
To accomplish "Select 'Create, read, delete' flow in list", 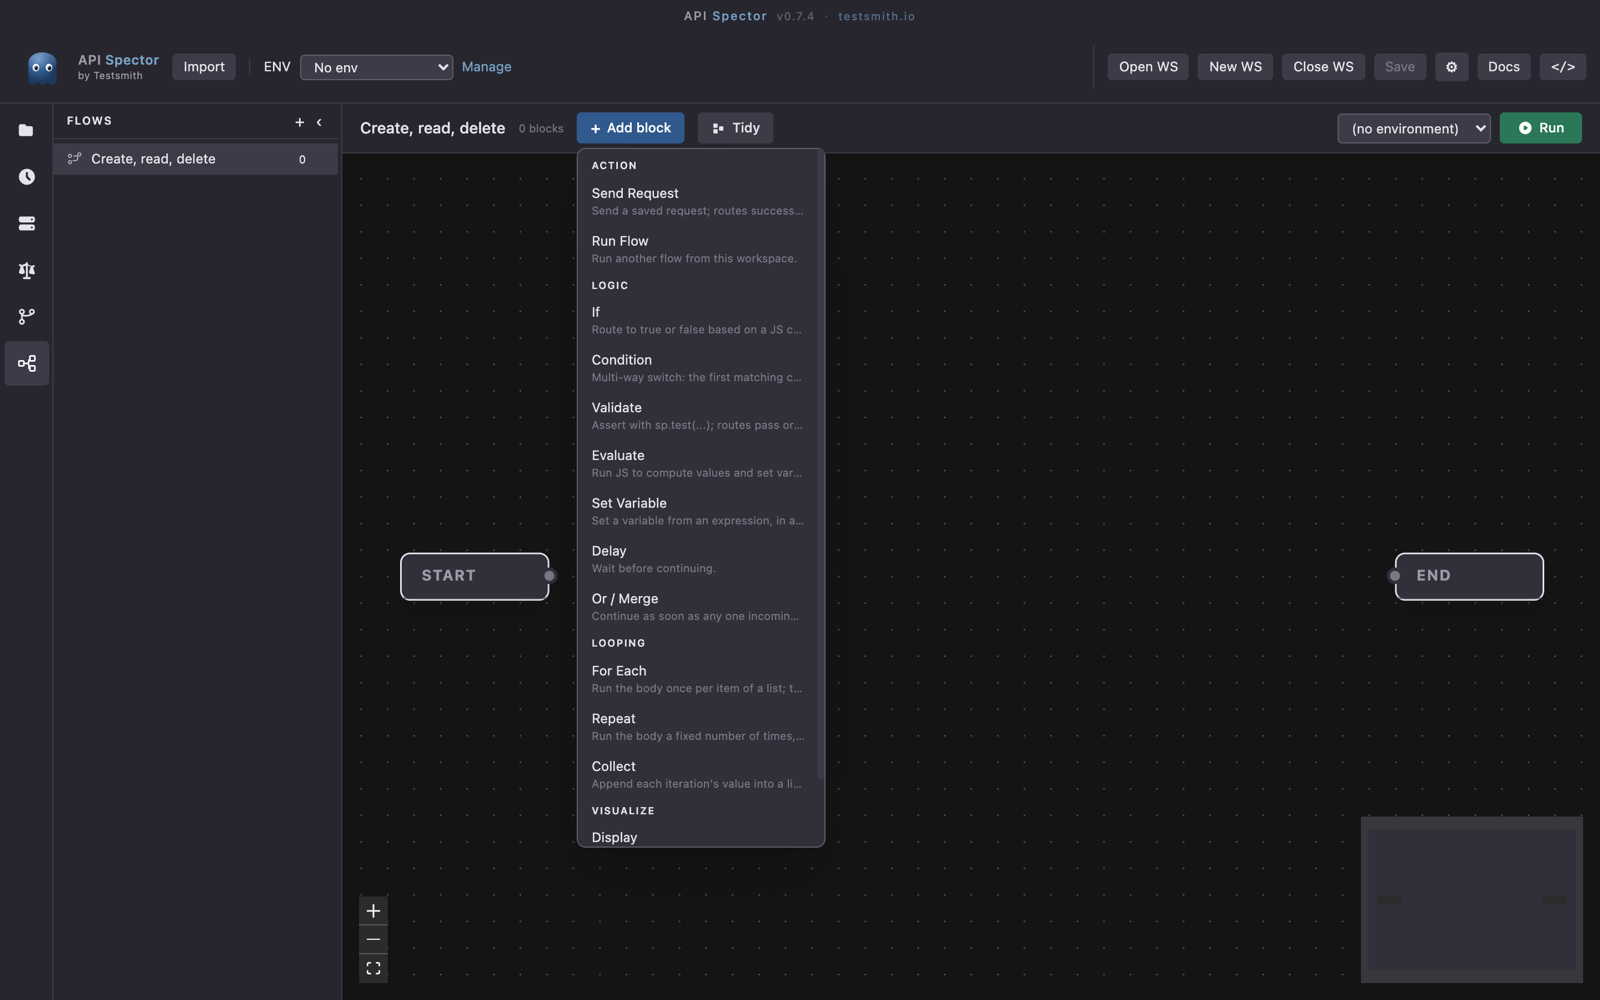I will pos(196,159).
